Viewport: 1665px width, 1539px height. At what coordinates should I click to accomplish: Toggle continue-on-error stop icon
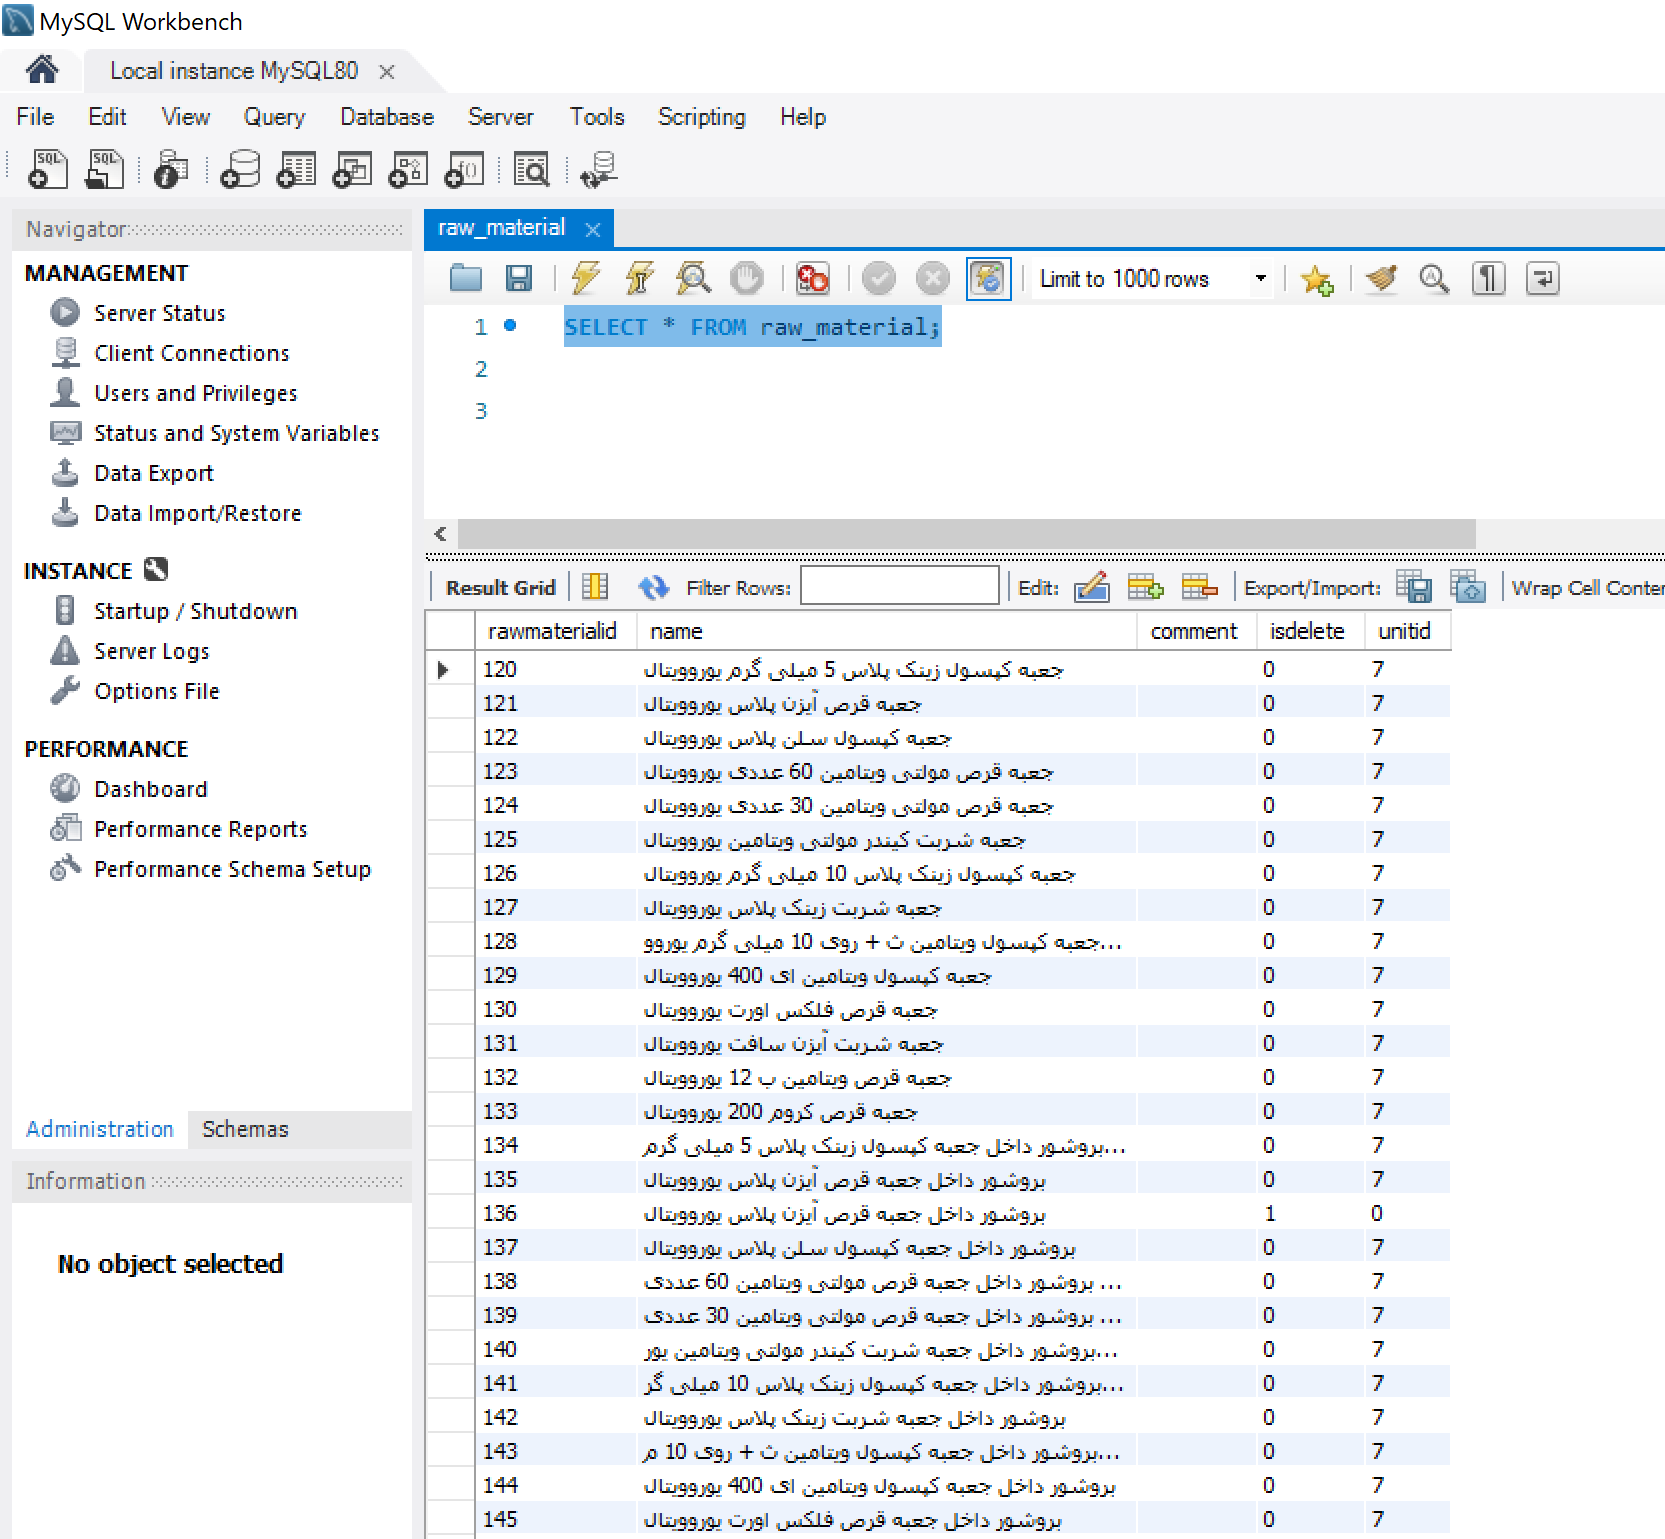click(812, 278)
